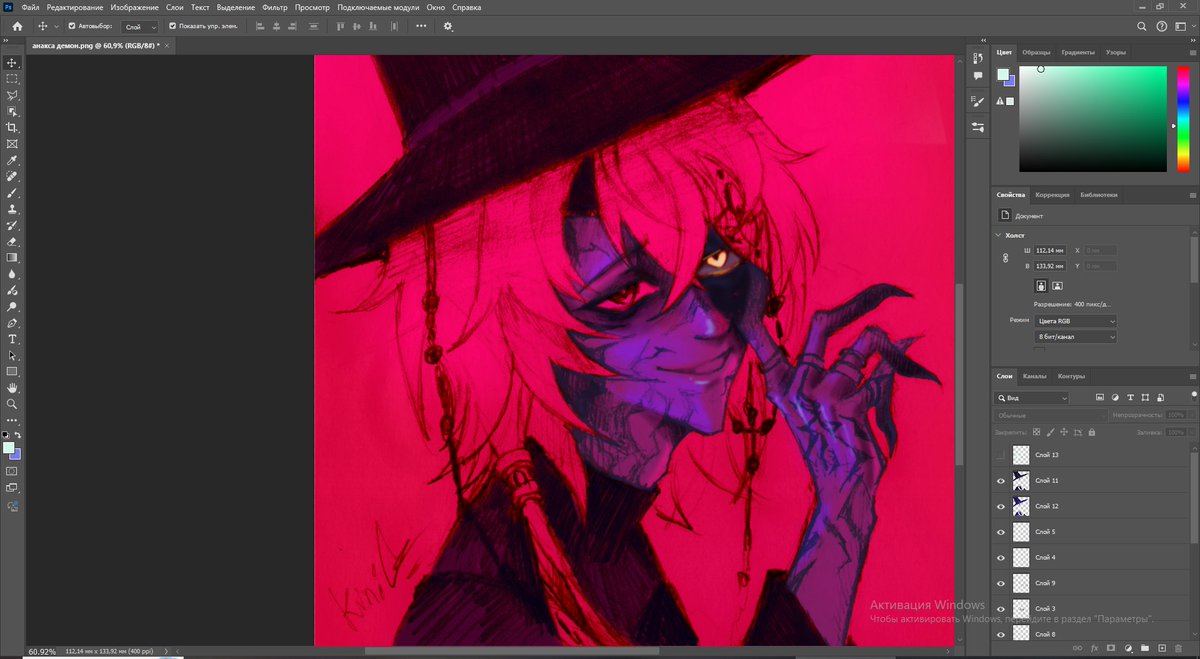Hide layer Слой 11
This screenshot has height=659, width=1200.
(x=1001, y=480)
